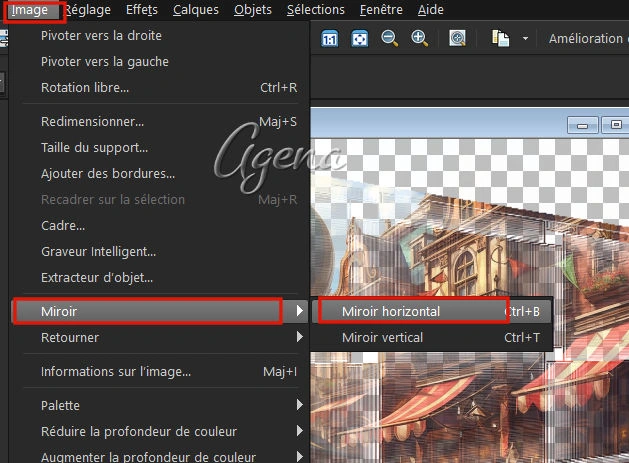Viewport: 629px width, 463px height.
Task: Click the Amélioration toolbar label
Action: pyautogui.click(x=586, y=39)
